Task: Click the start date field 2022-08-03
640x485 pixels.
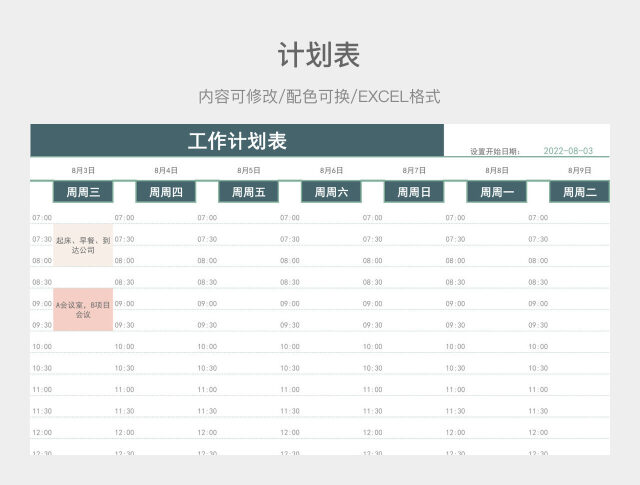Action: click(568, 151)
